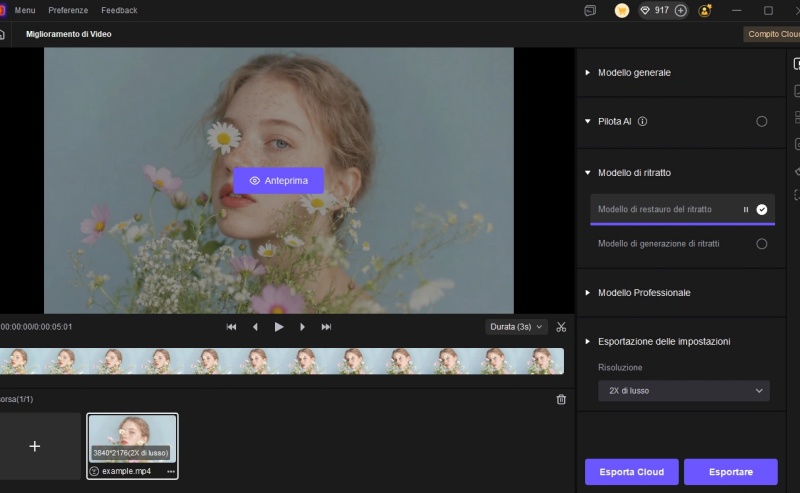Click the diamond credits icon beside 917
Screen dimensions: 800x493
point(645,10)
